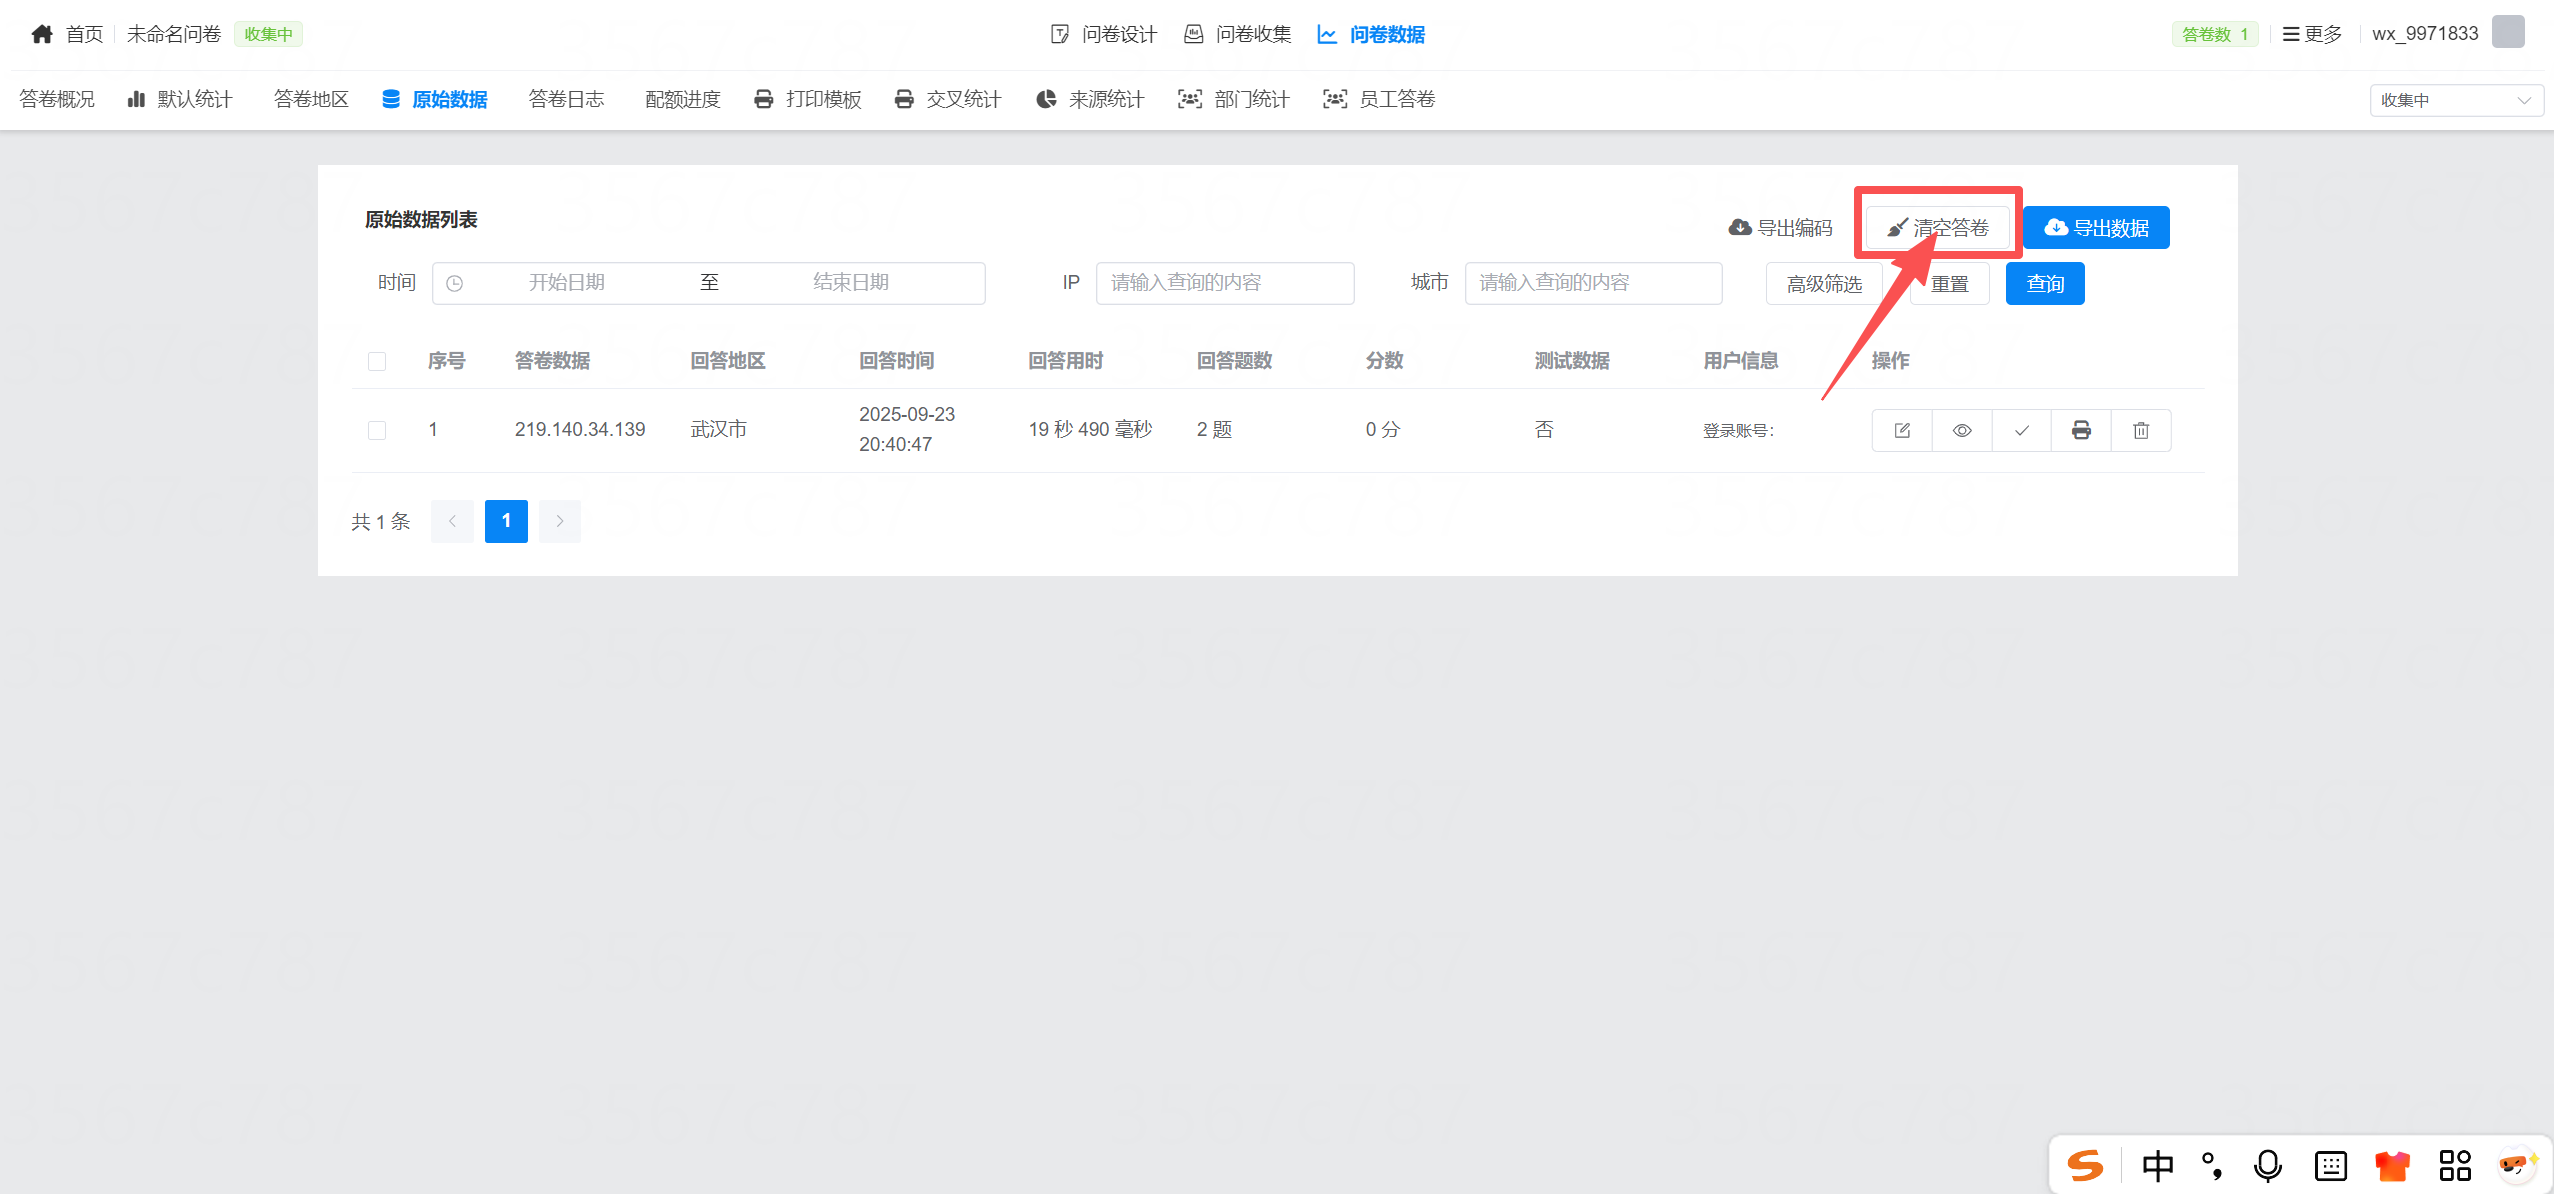This screenshot has width=2554, height=1194.
Task: Delete row 1 with the trash icon
Action: point(2141,430)
